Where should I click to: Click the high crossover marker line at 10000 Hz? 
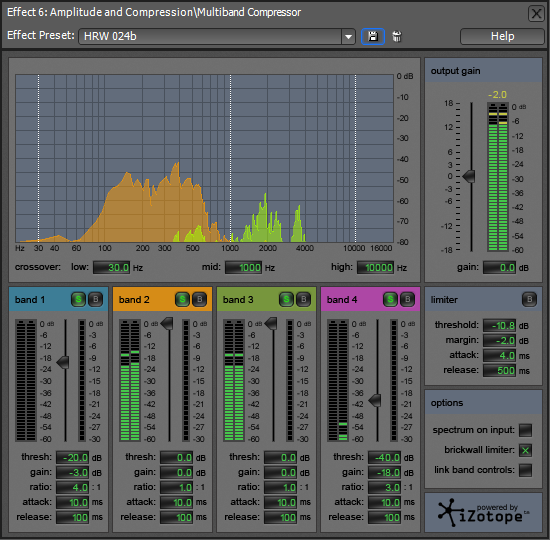coord(355,158)
